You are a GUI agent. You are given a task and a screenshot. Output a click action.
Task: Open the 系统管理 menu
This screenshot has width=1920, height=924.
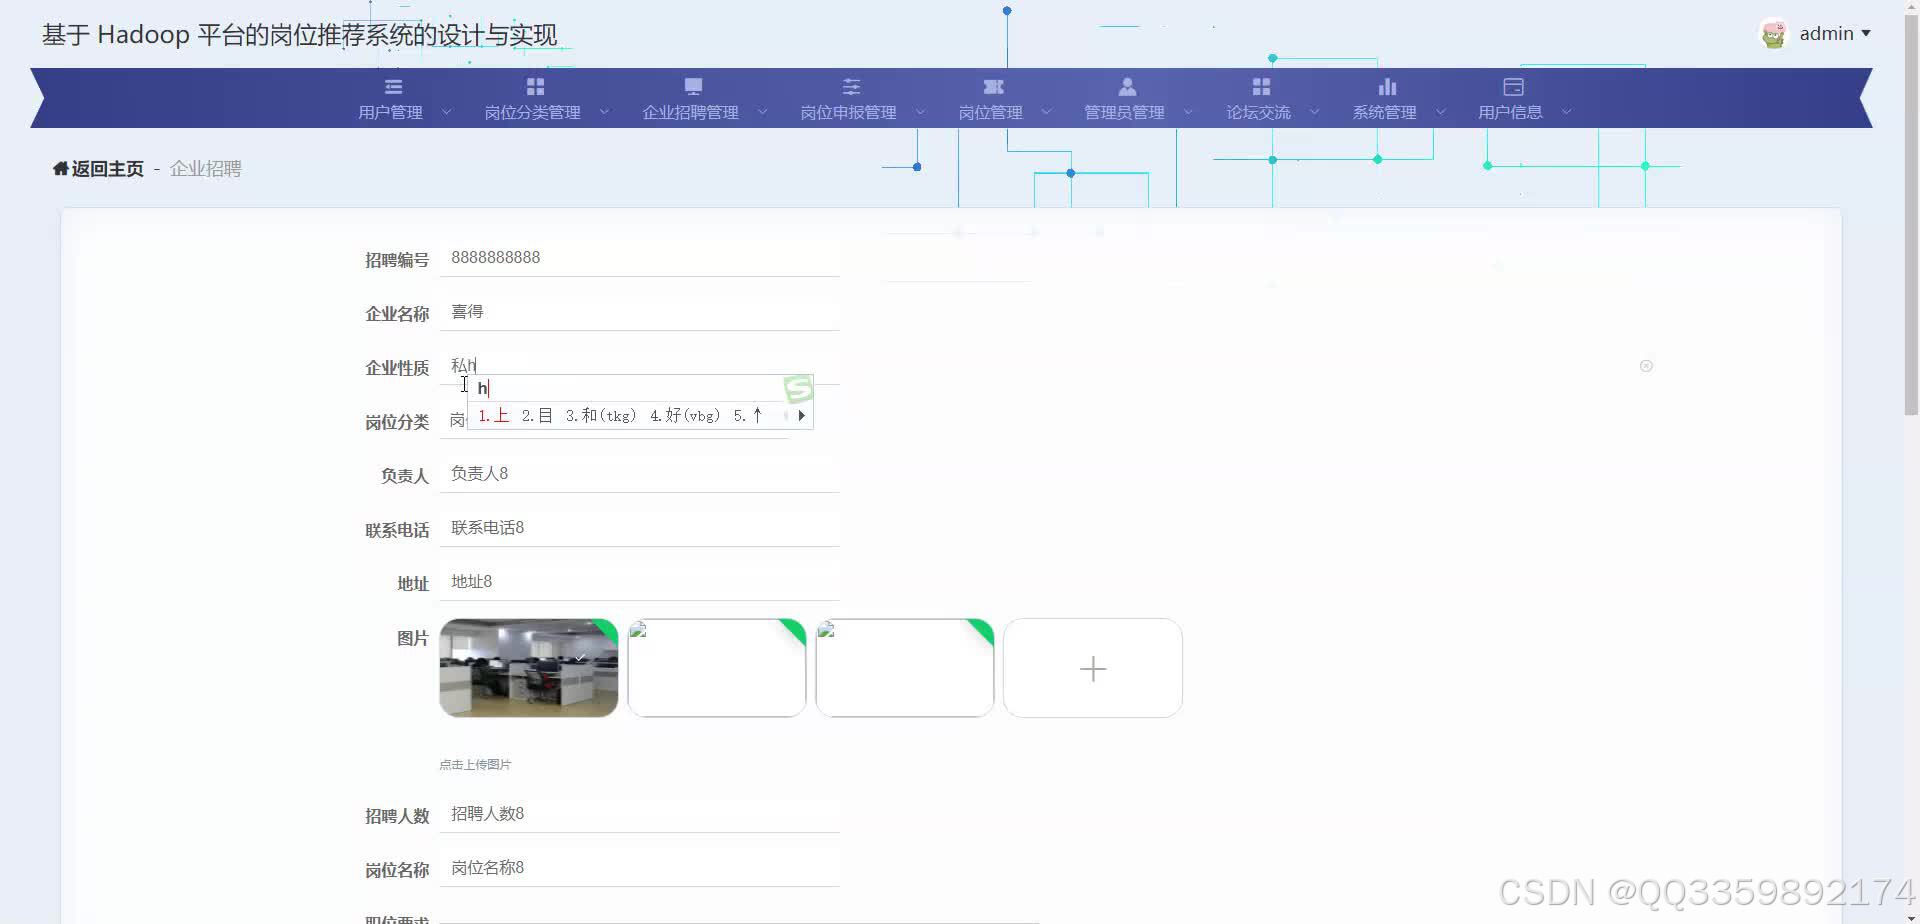(x=1385, y=113)
